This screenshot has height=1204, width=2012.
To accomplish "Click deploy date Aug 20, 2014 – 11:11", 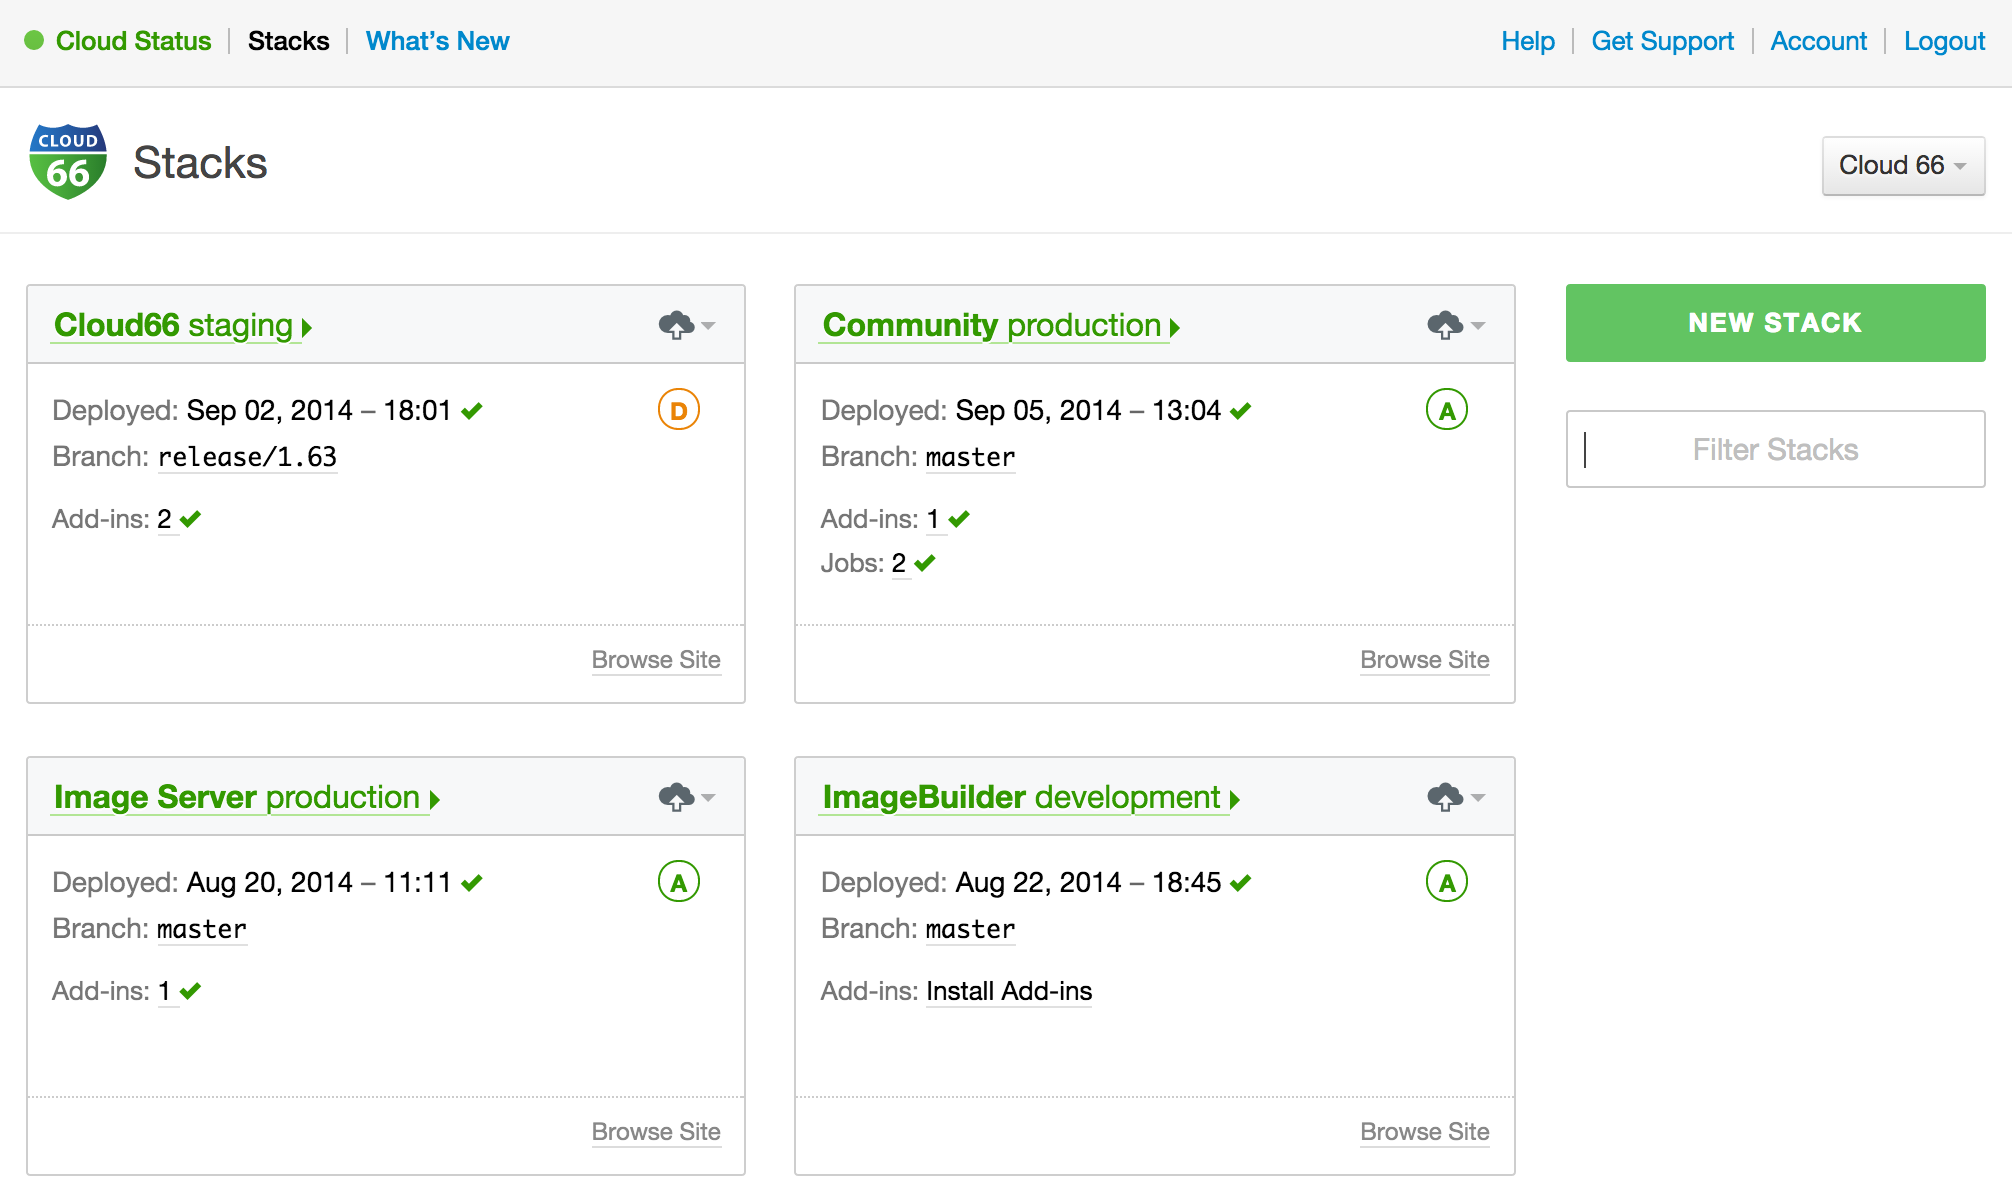I will tap(319, 882).
